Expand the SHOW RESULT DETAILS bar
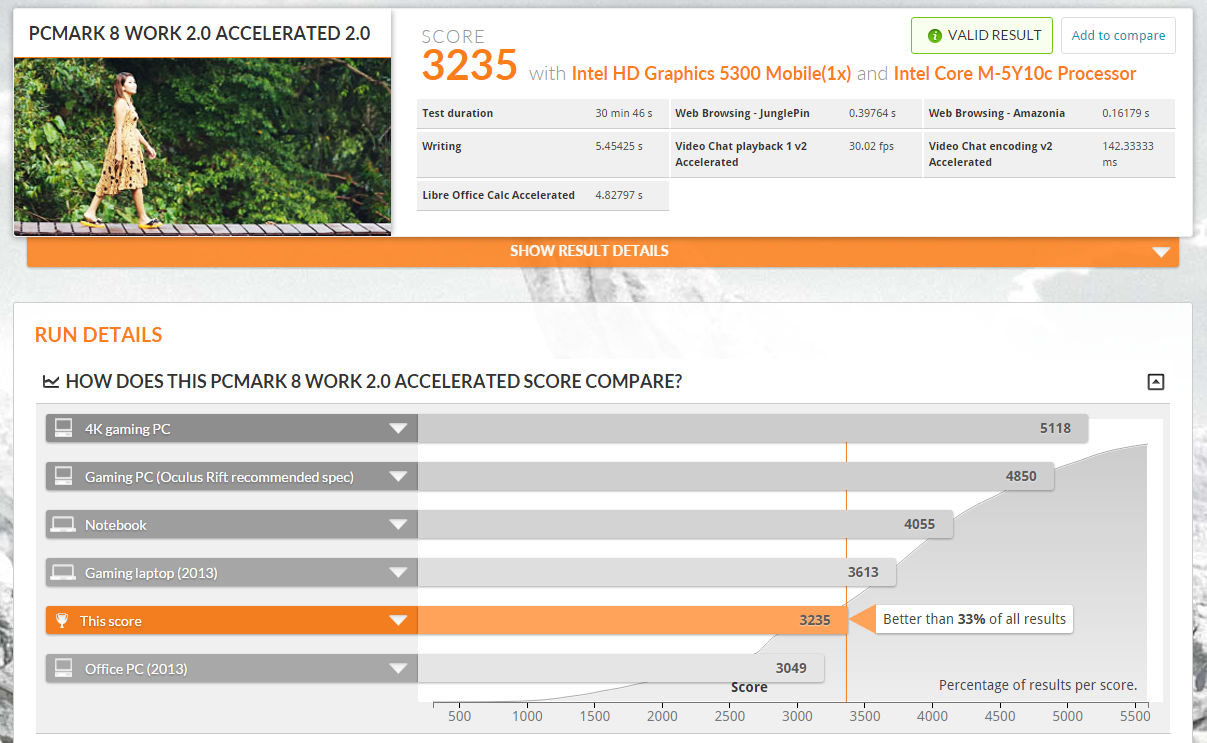The width and height of the screenshot is (1207, 743). (603, 251)
